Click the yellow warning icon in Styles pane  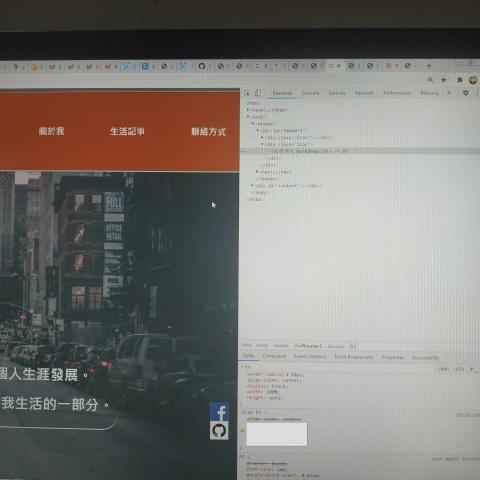click(x=243, y=430)
